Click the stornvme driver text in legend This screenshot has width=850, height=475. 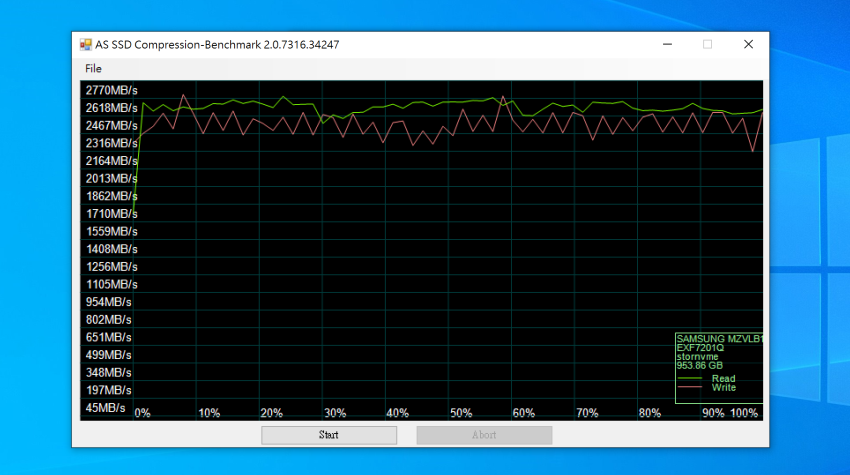[698, 357]
